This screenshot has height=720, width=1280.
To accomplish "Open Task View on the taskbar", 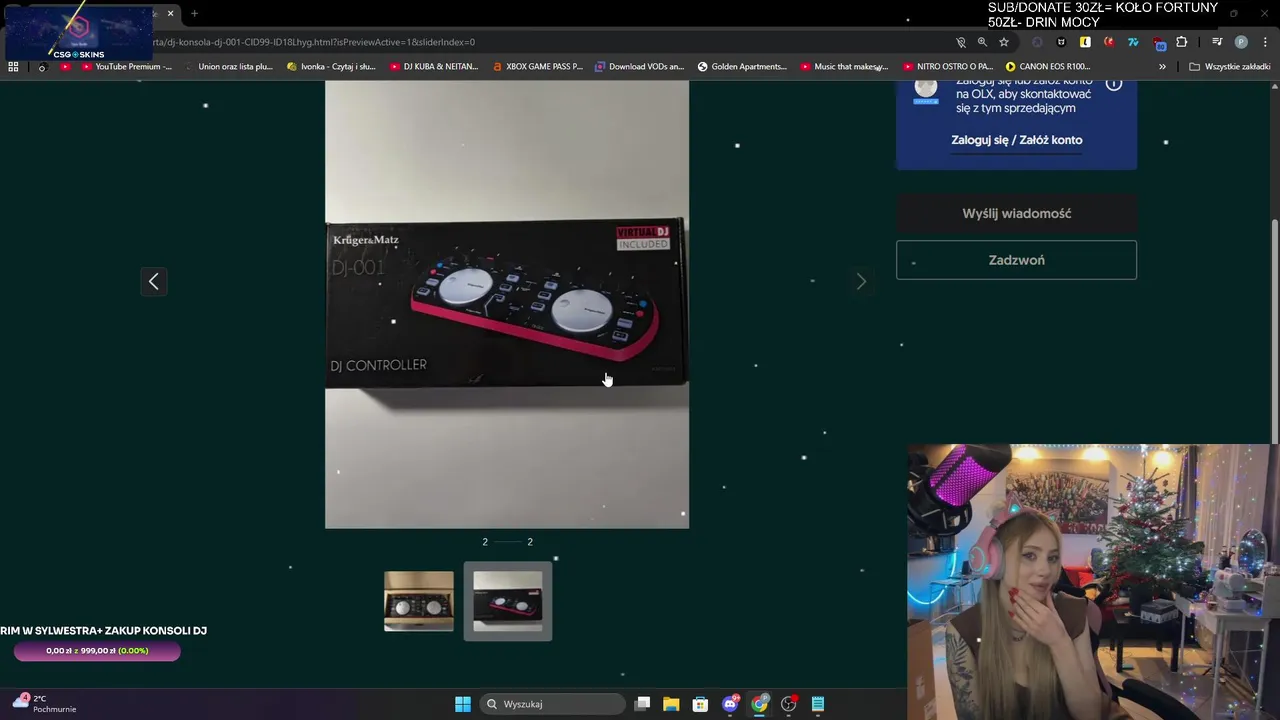I will pyautogui.click(x=643, y=704).
